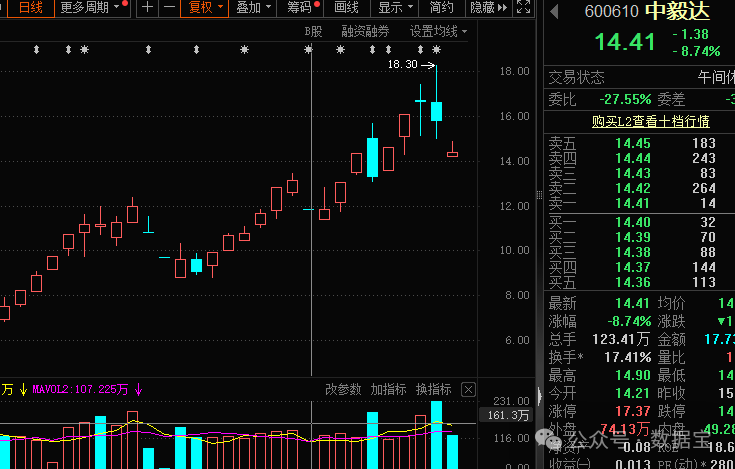Click the 卖三 14.43 order row

tap(632, 173)
